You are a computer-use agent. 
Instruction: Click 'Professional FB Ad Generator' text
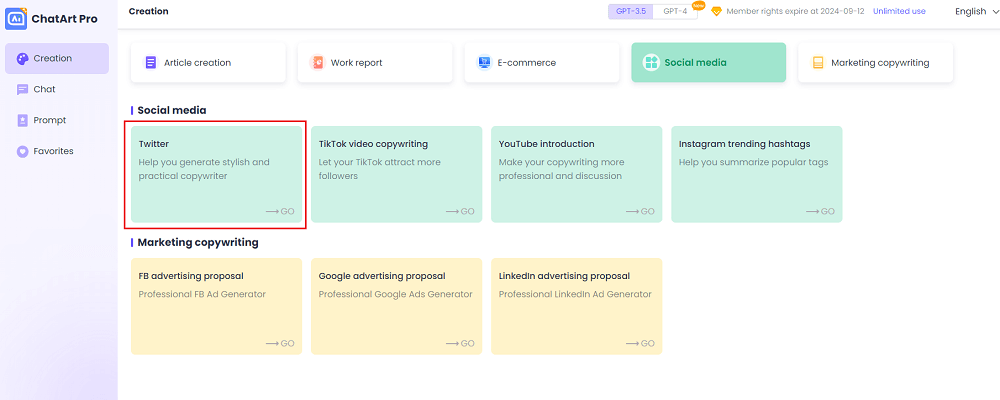tap(202, 294)
